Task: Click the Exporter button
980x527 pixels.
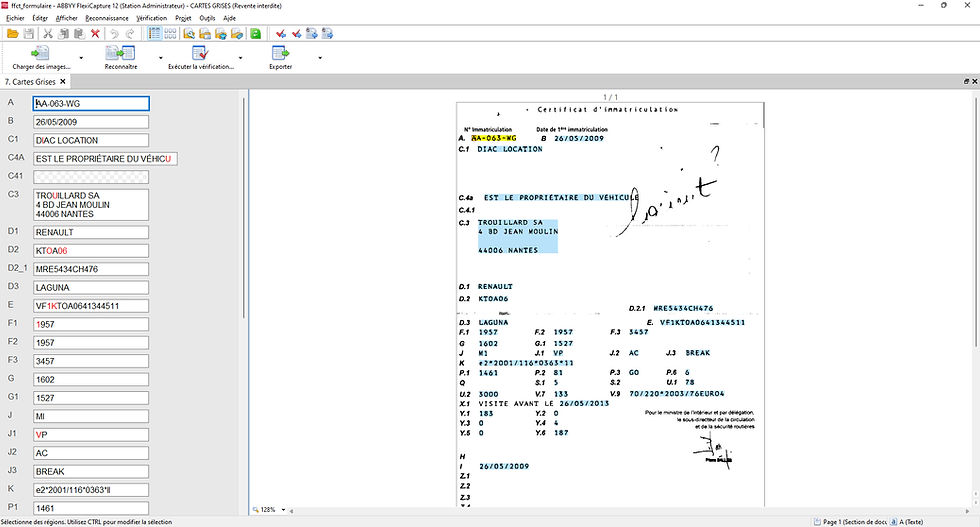Action: pos(281,58)
